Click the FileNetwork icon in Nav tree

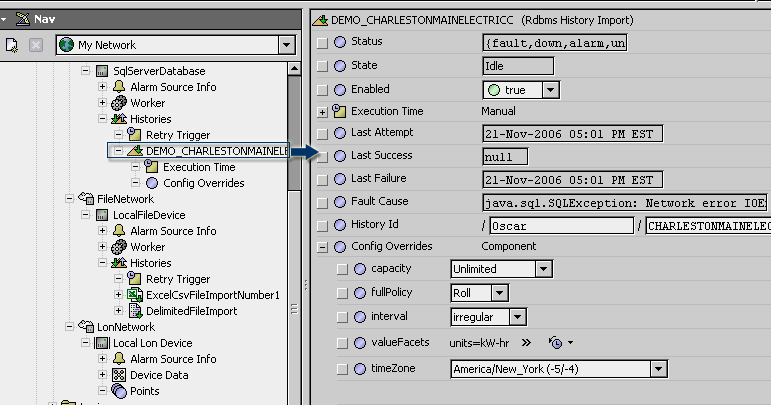[x=87, y=199]
